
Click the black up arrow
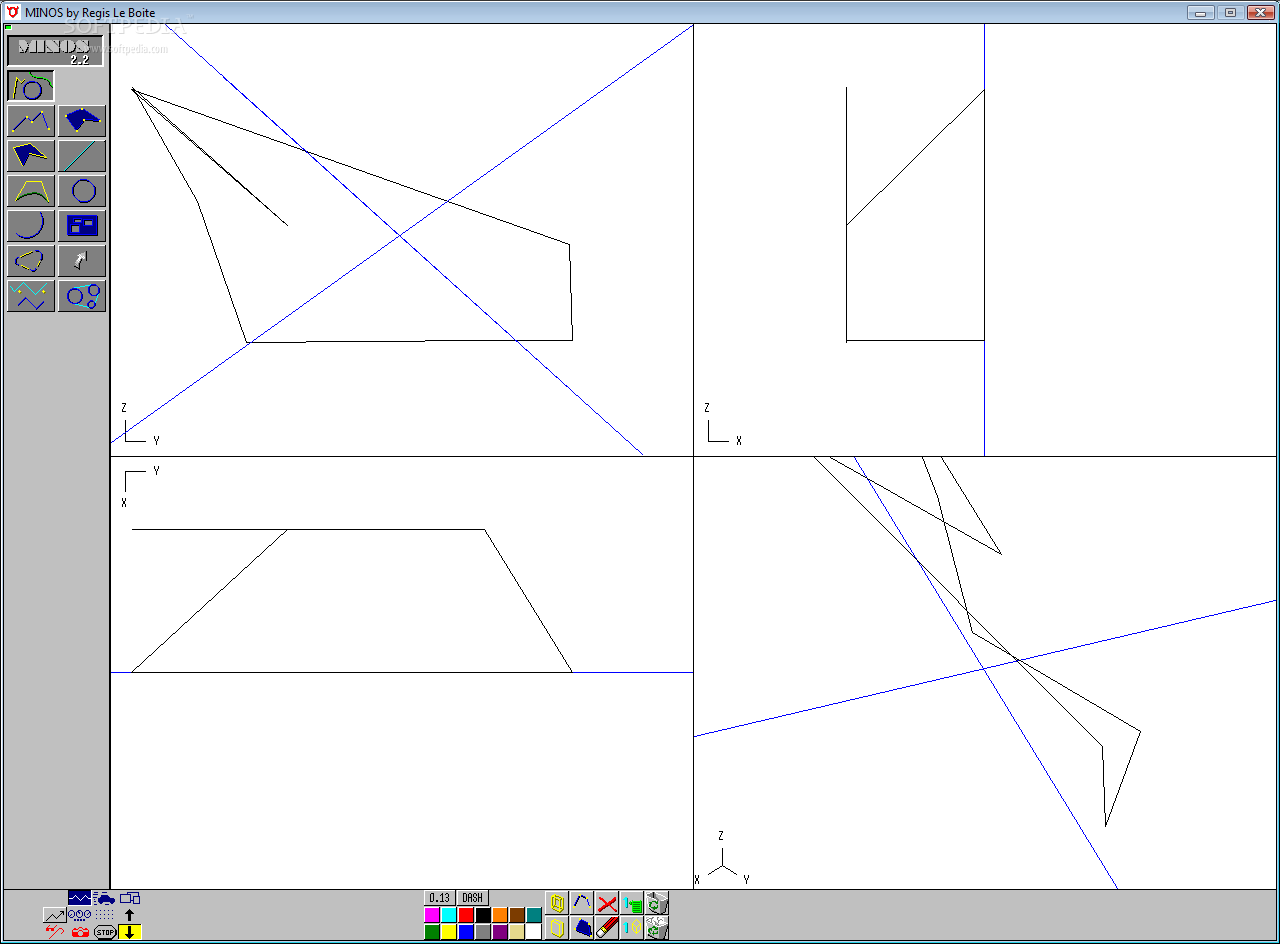[130, 915]
